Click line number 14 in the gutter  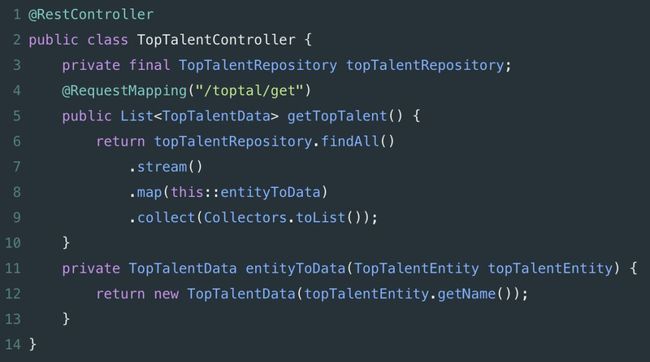(13, 345)
